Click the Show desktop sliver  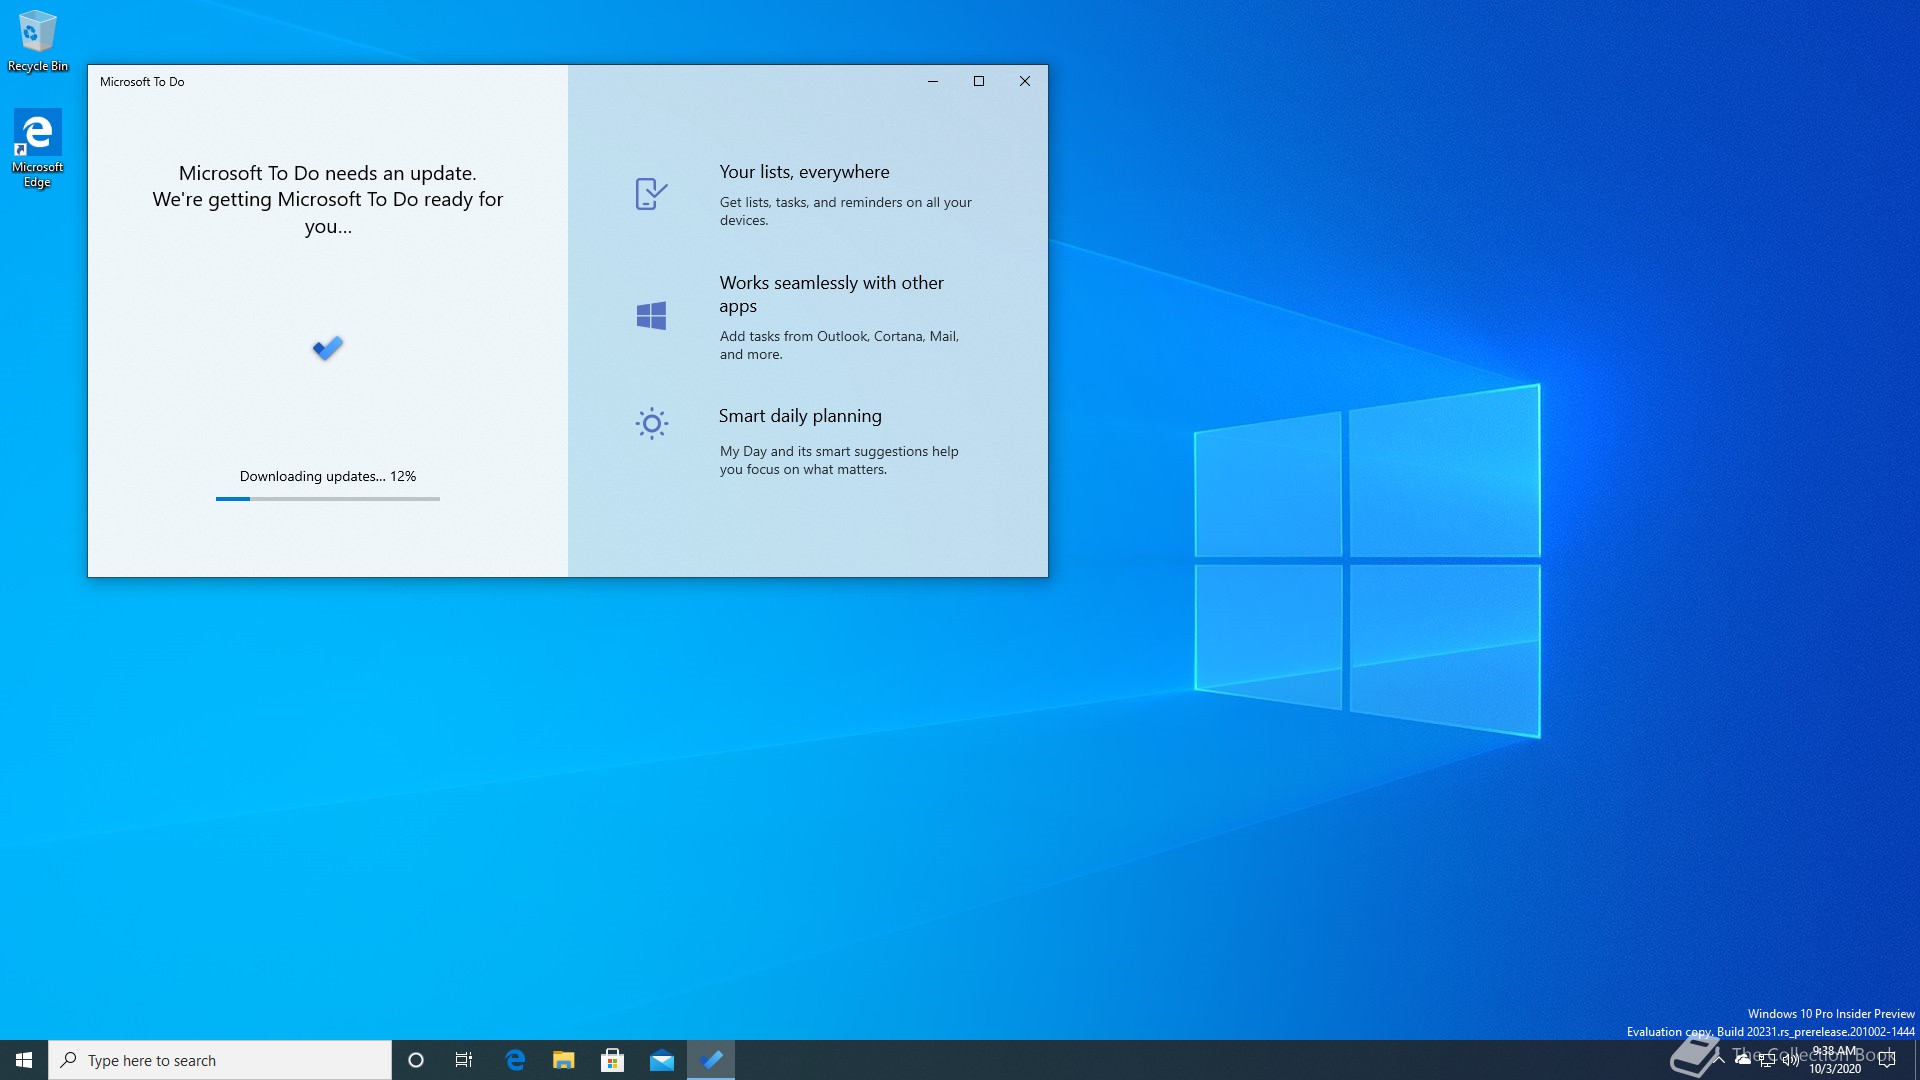(x=1916, y=1060)
